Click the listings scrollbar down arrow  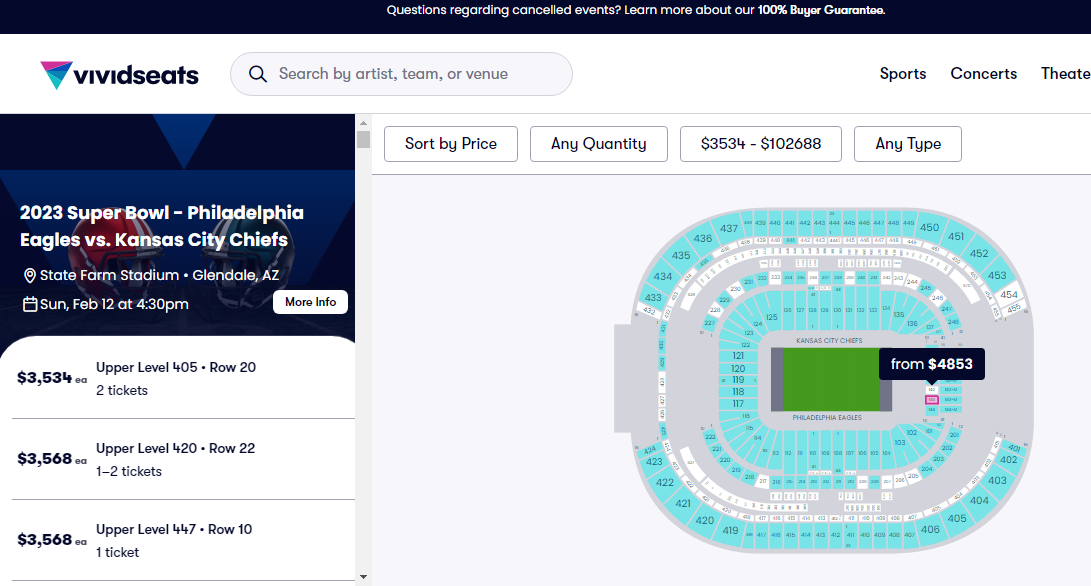363,577
